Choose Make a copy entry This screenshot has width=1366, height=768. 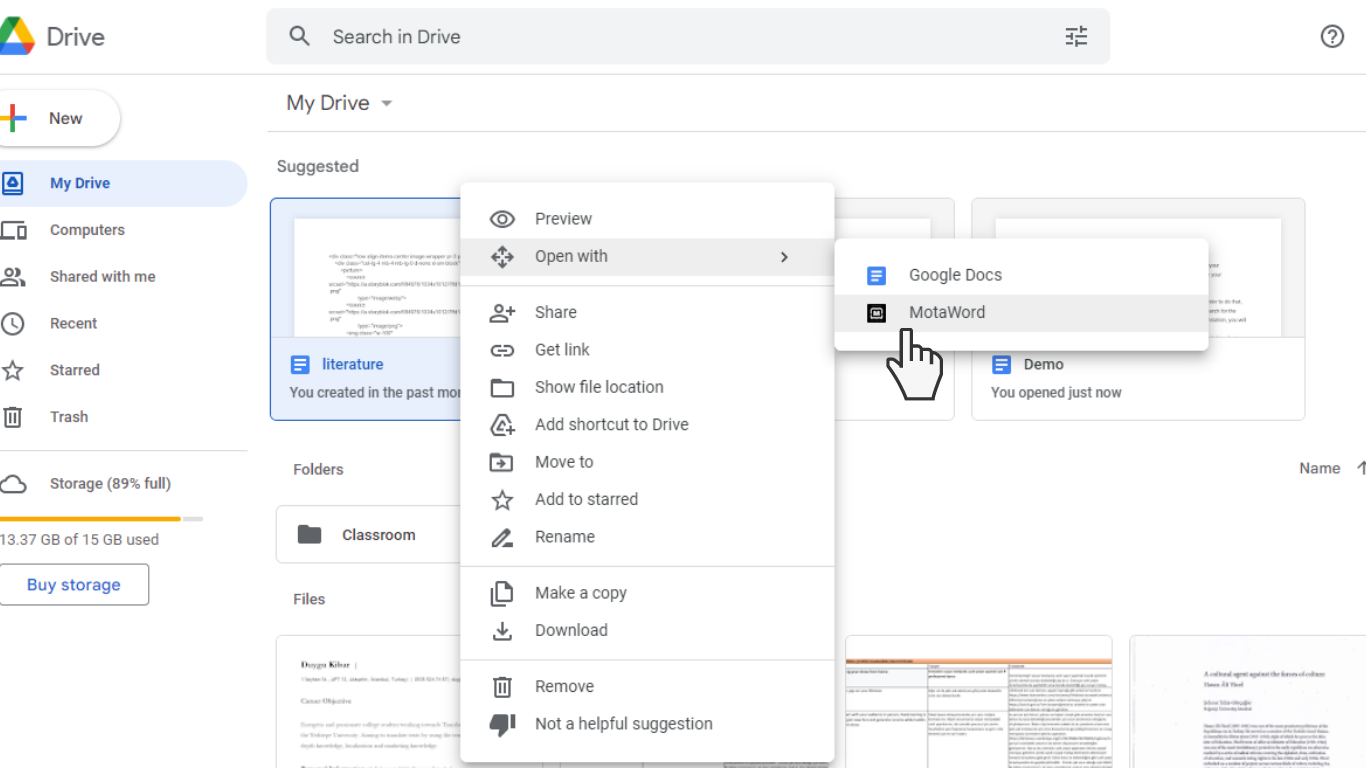tap(647, 593)
